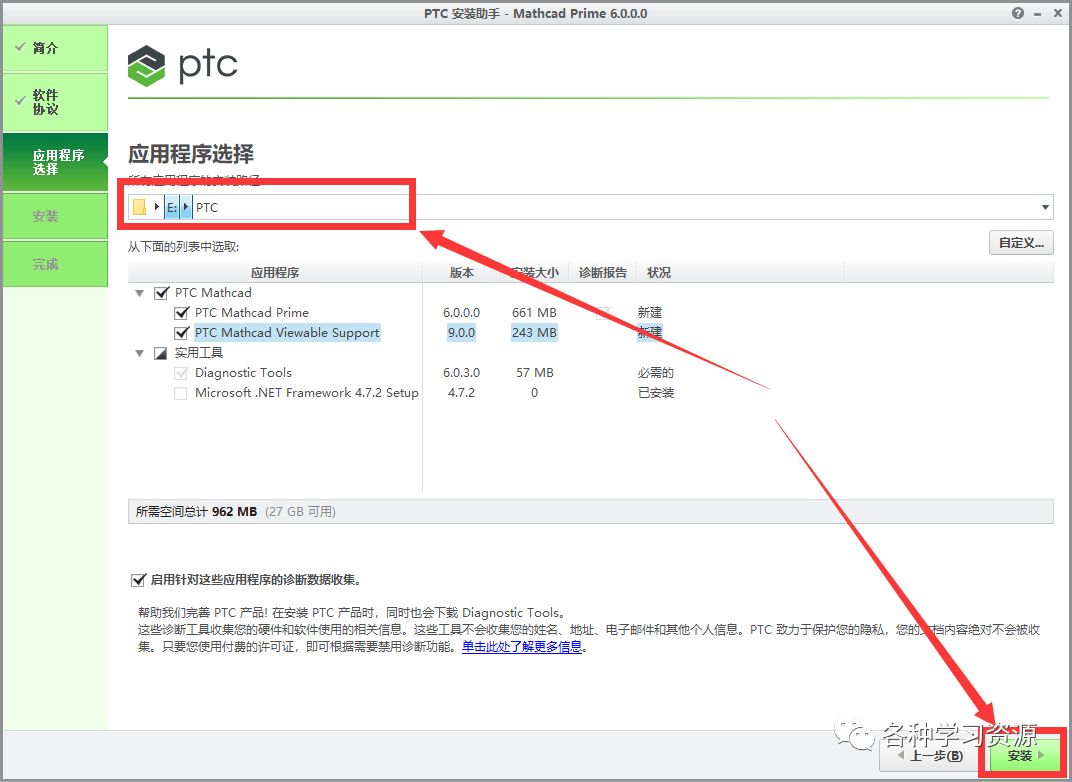The image size is (1072, 782).
Task: Click the arrow after E: drive
Action: pos(186,207)
